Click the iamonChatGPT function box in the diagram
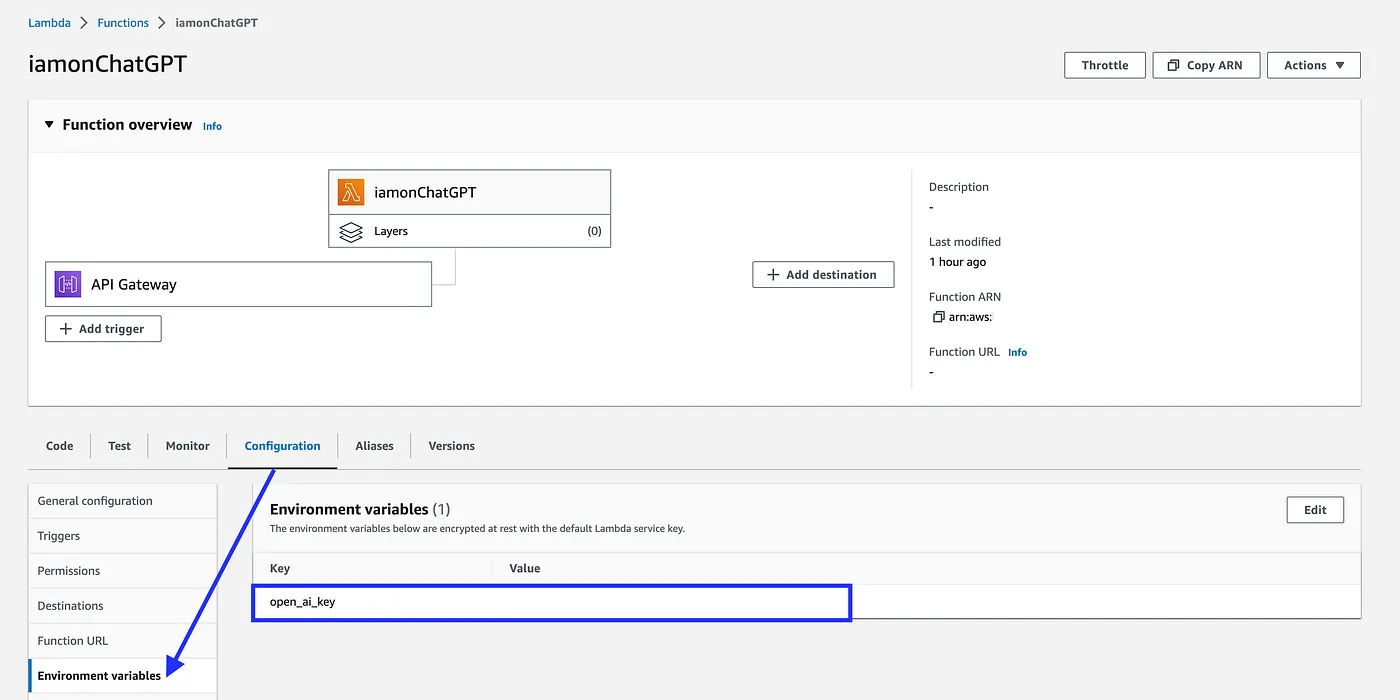Image resolution: width=1400 pixels, height=700 pixels. point(469,192)
